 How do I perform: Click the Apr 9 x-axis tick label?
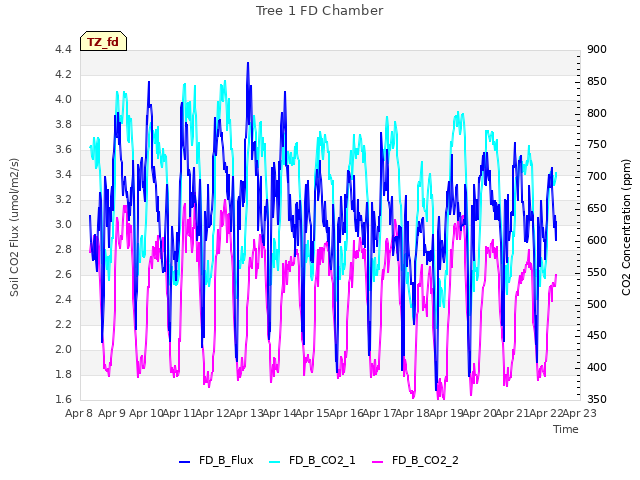pos(112,413)
